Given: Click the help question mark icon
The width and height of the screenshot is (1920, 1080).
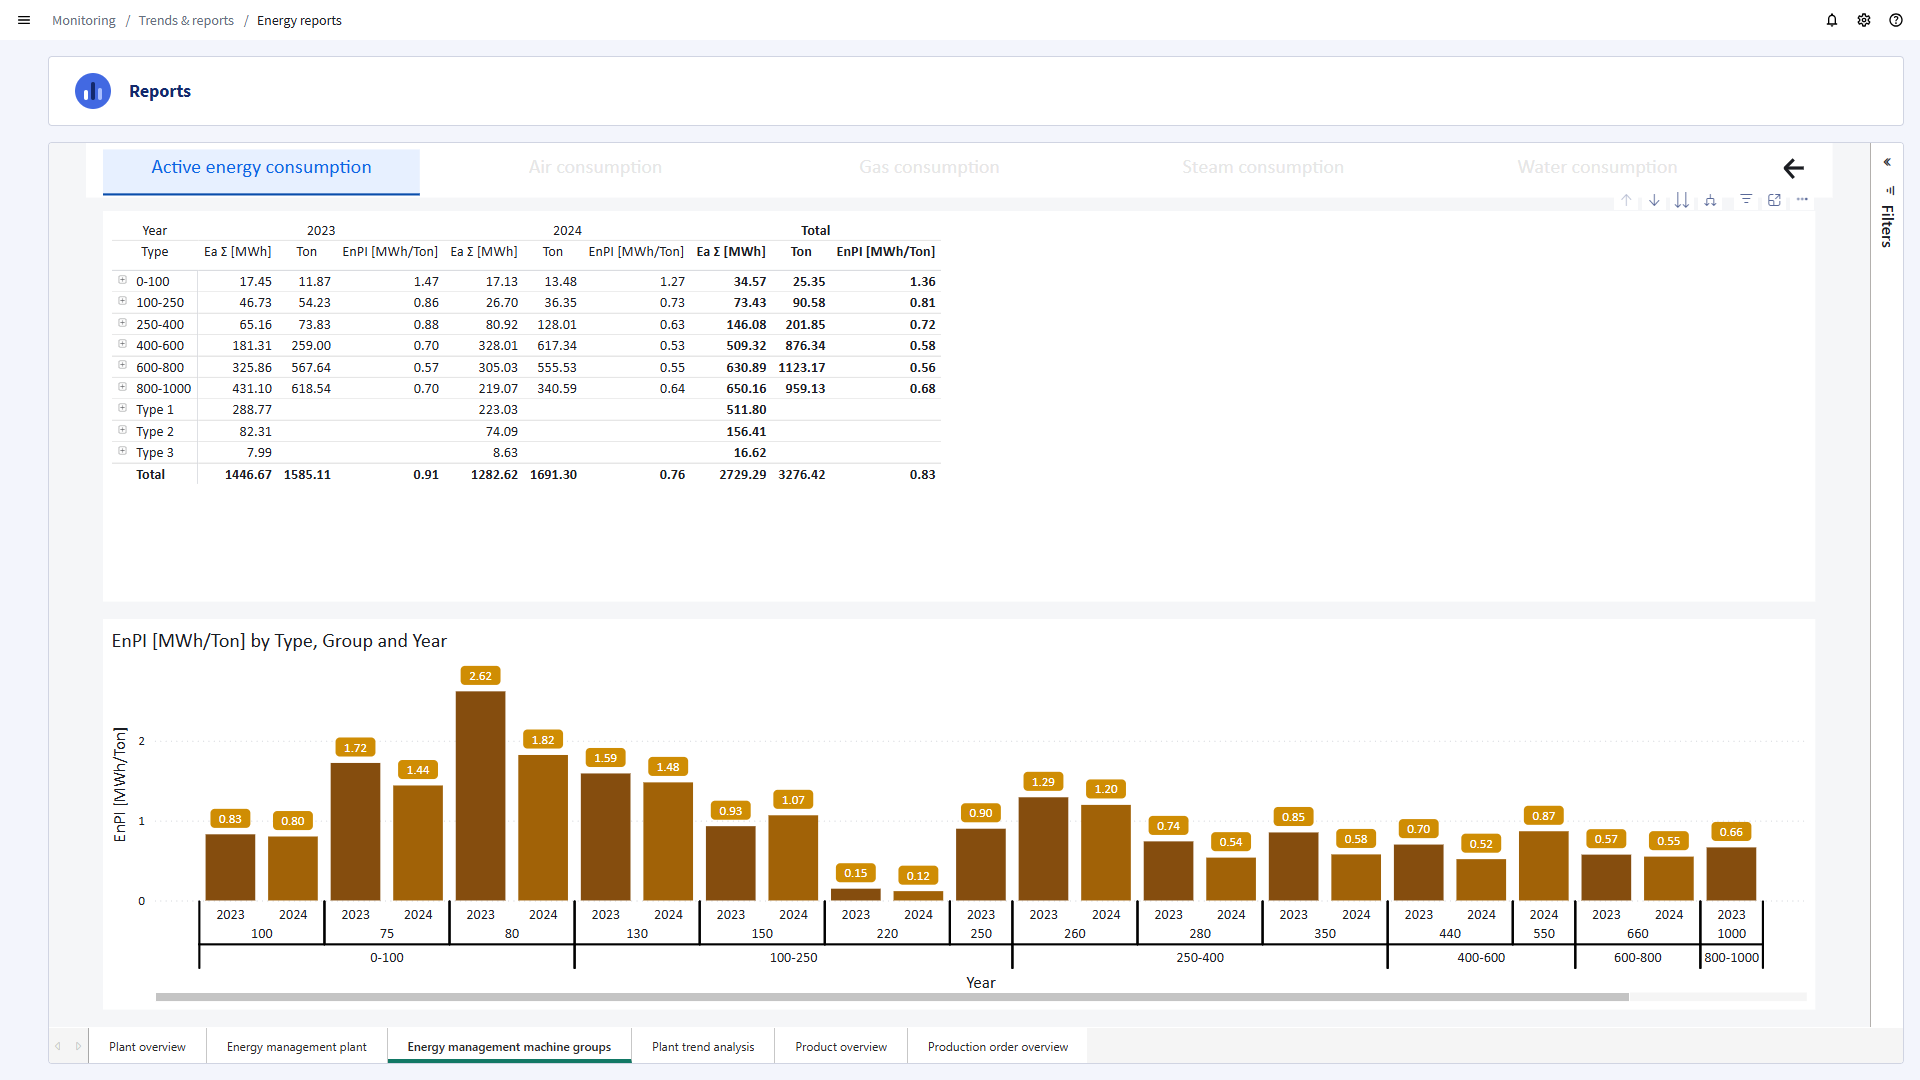Looking at the screenshot, I should [x=1896, y=20].
